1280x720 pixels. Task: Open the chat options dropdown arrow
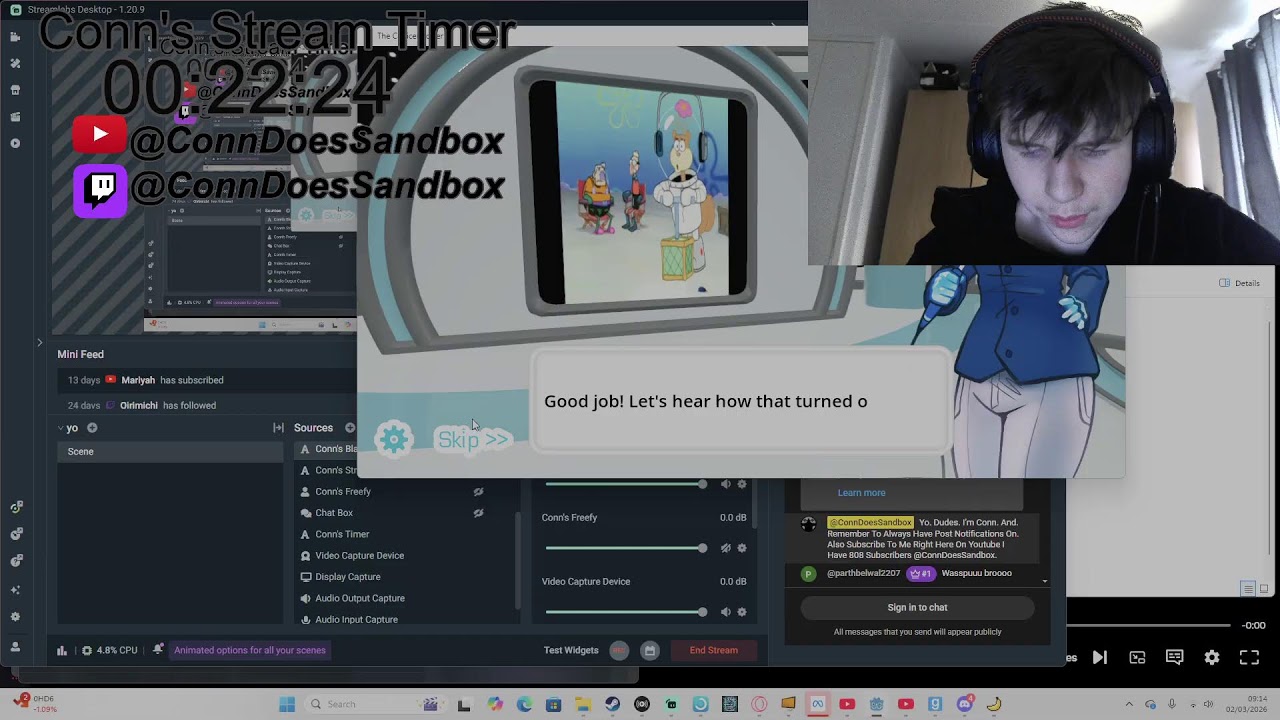[1044, 581]
